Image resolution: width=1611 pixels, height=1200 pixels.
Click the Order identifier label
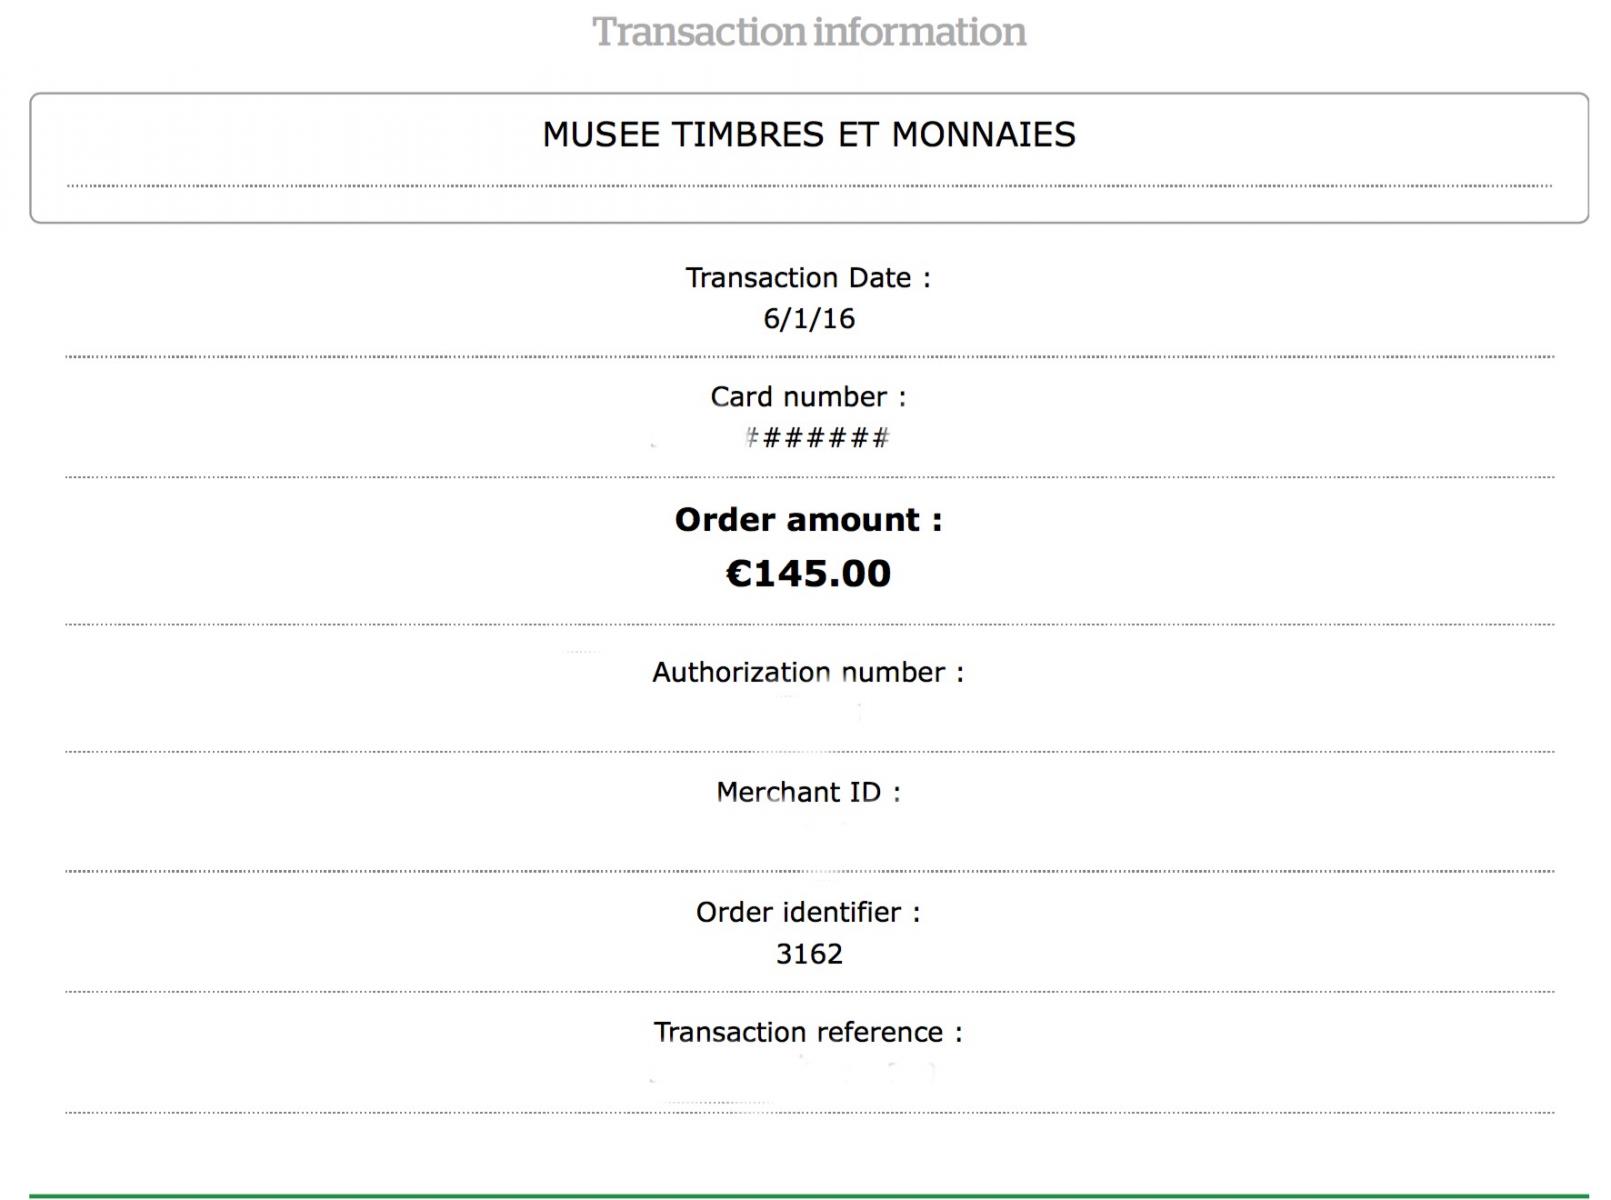(808, 912)
